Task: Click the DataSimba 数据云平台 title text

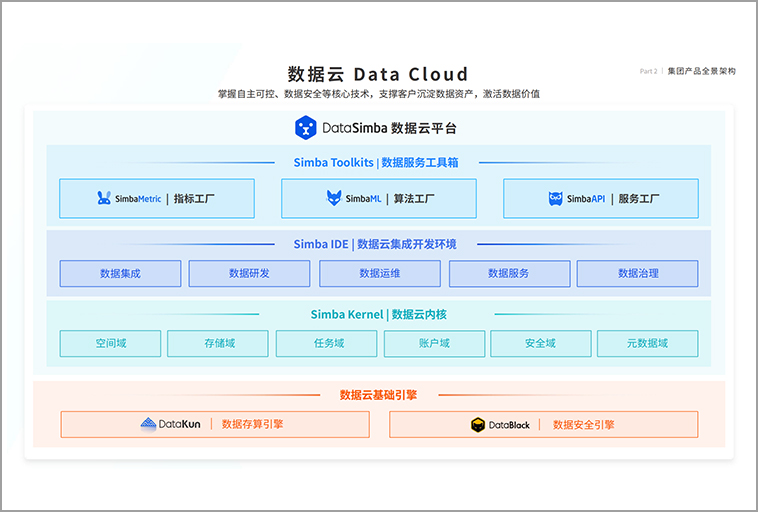Action: (x=390, y=128)
